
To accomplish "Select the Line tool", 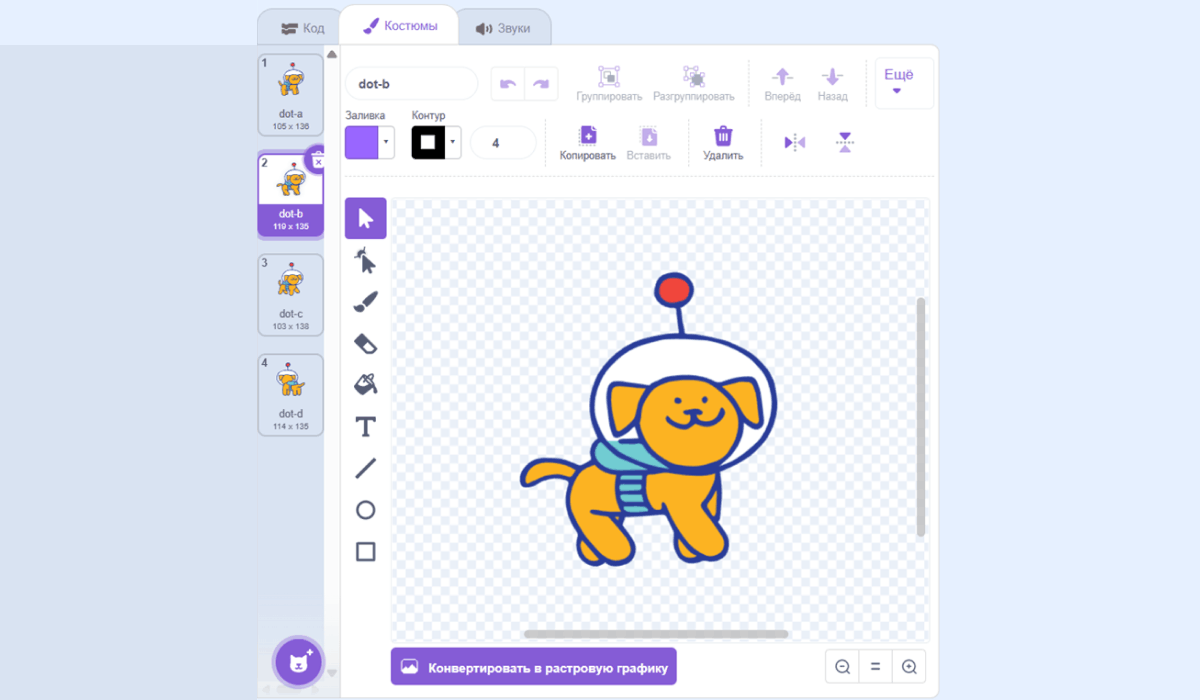I will 365,468.
